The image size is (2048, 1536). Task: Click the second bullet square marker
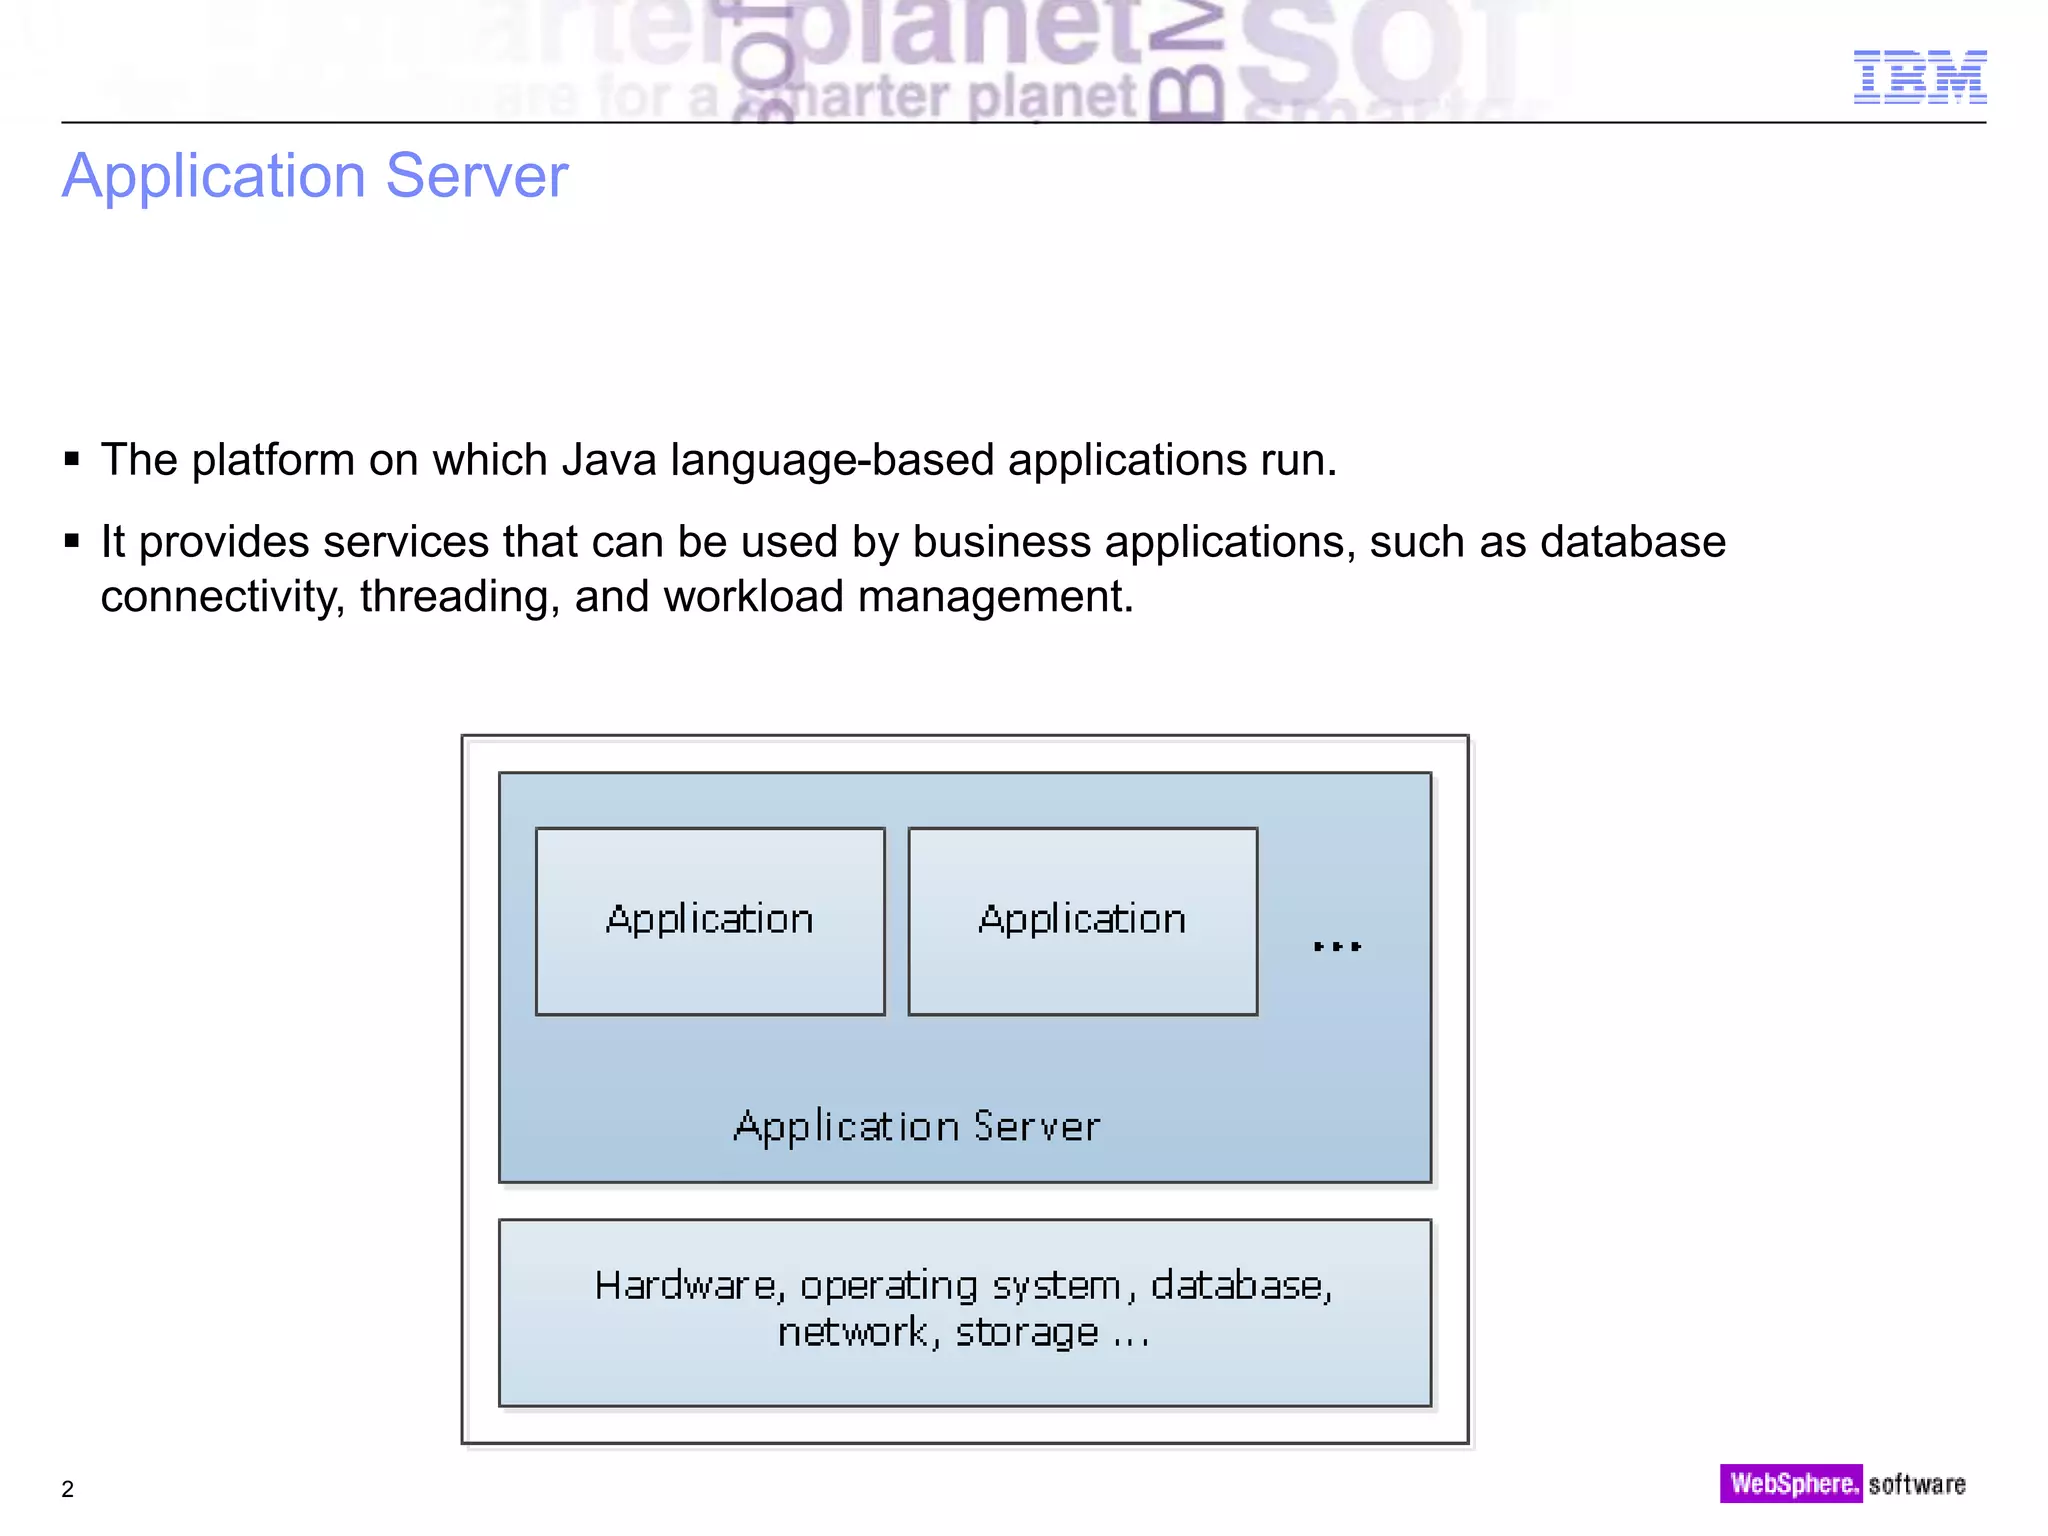click(x=72, y=542)
